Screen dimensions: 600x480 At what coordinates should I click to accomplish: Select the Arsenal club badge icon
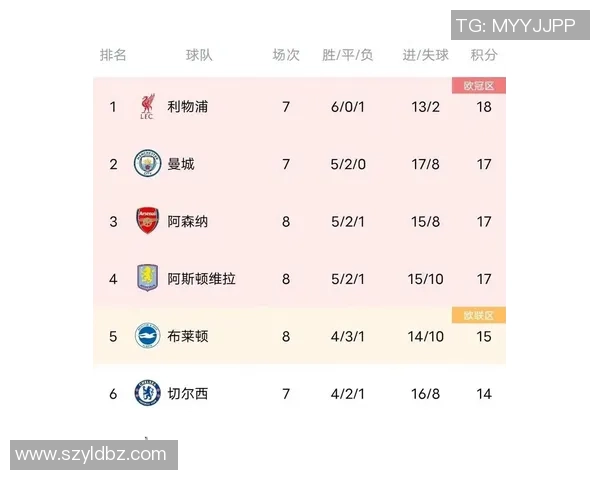pos(147,221)
